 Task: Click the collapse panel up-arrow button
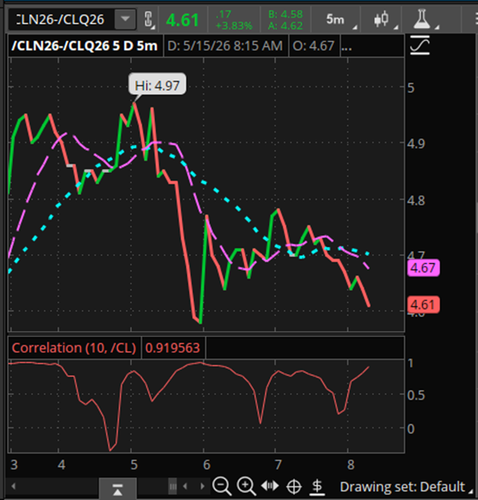click(117, 489)
